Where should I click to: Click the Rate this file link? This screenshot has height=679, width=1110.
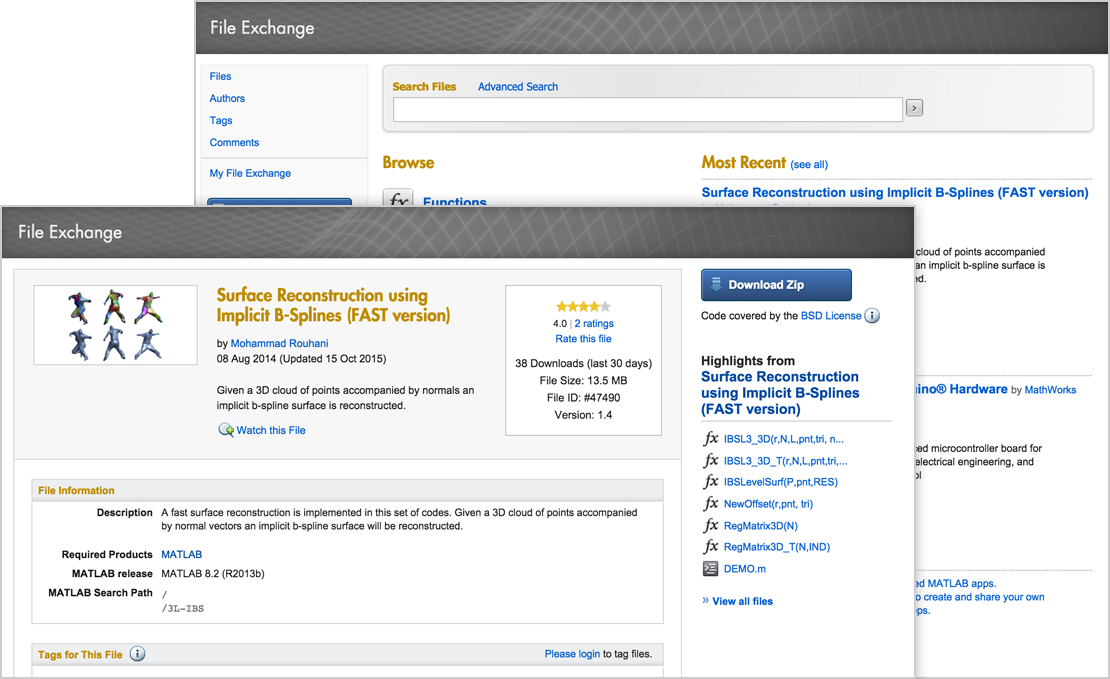click(x=583, y=339)
